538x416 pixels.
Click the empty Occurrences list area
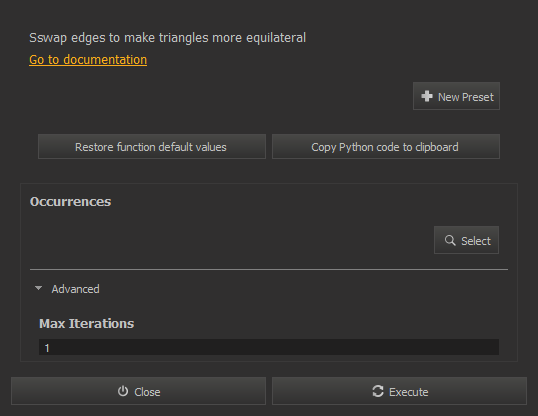[x=230, y=240]
